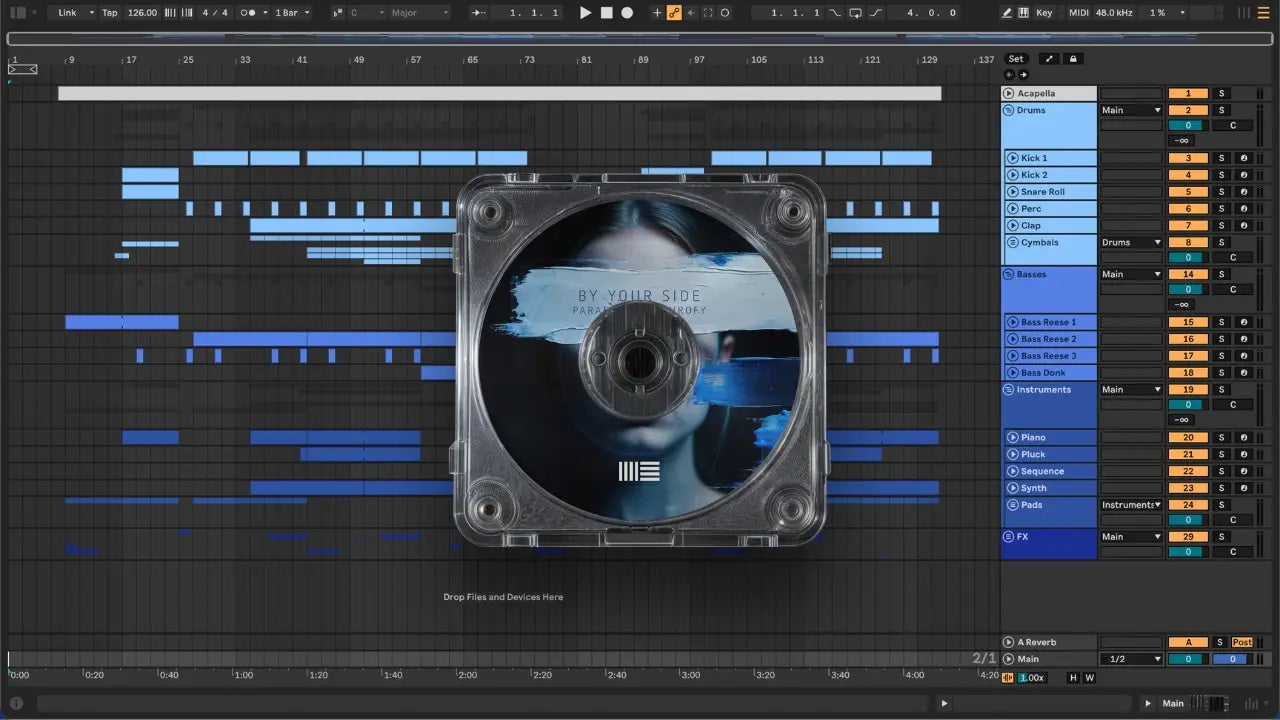Open Cymbals output routing dropdown set to Drums
This screenshot has height=720, width=1280.
coord(1131,242)
